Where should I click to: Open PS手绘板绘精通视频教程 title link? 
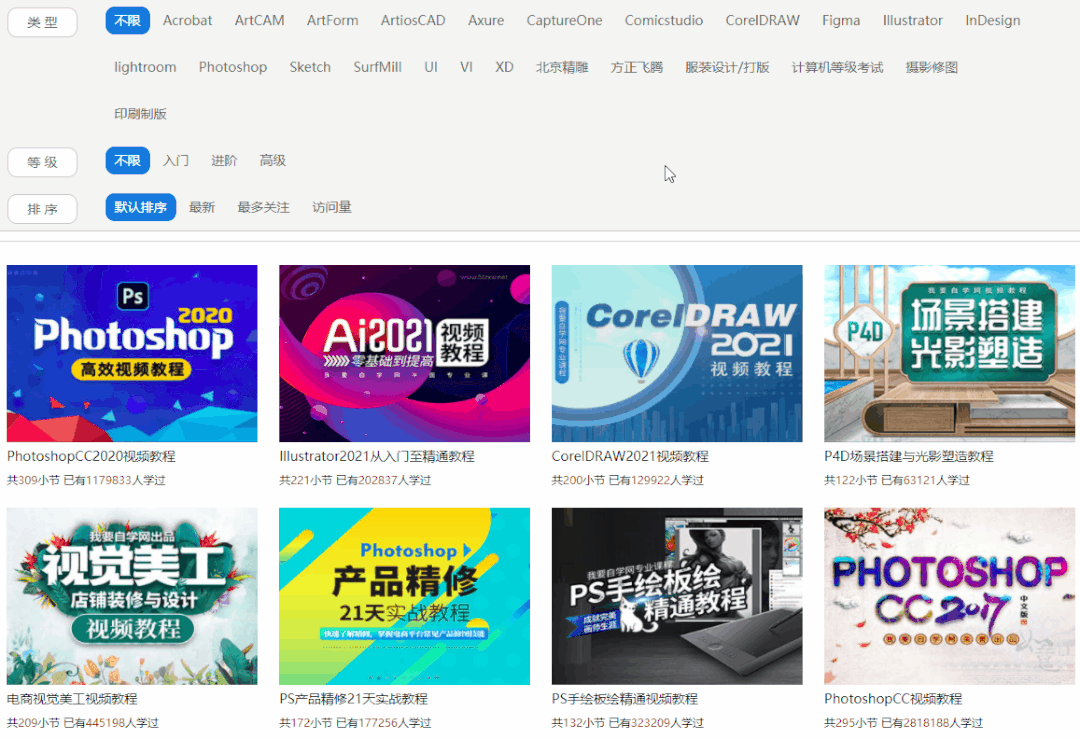(625, 698)
